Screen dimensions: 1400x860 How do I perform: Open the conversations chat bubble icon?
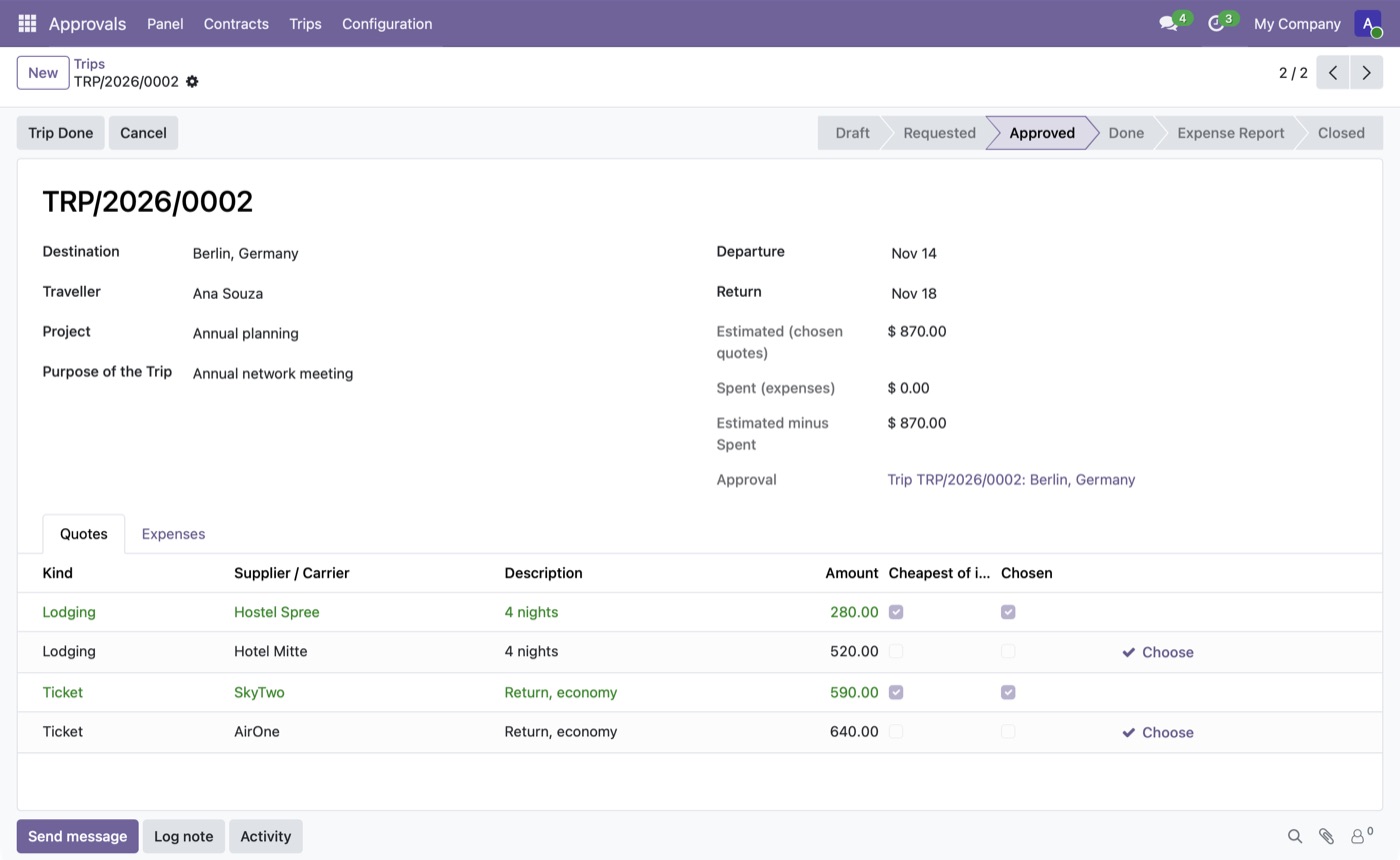(1168, 23)
